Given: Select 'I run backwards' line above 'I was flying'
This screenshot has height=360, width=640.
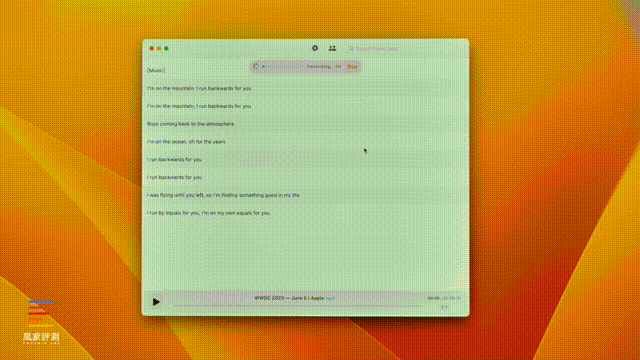Looking at the screenshot, I should (x=174, y=177).
